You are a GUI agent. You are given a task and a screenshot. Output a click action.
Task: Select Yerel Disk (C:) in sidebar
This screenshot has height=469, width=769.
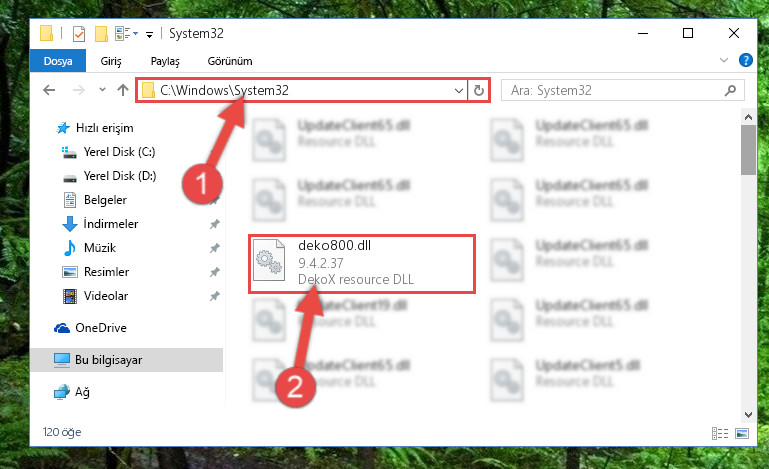click(x=109, y=152)
